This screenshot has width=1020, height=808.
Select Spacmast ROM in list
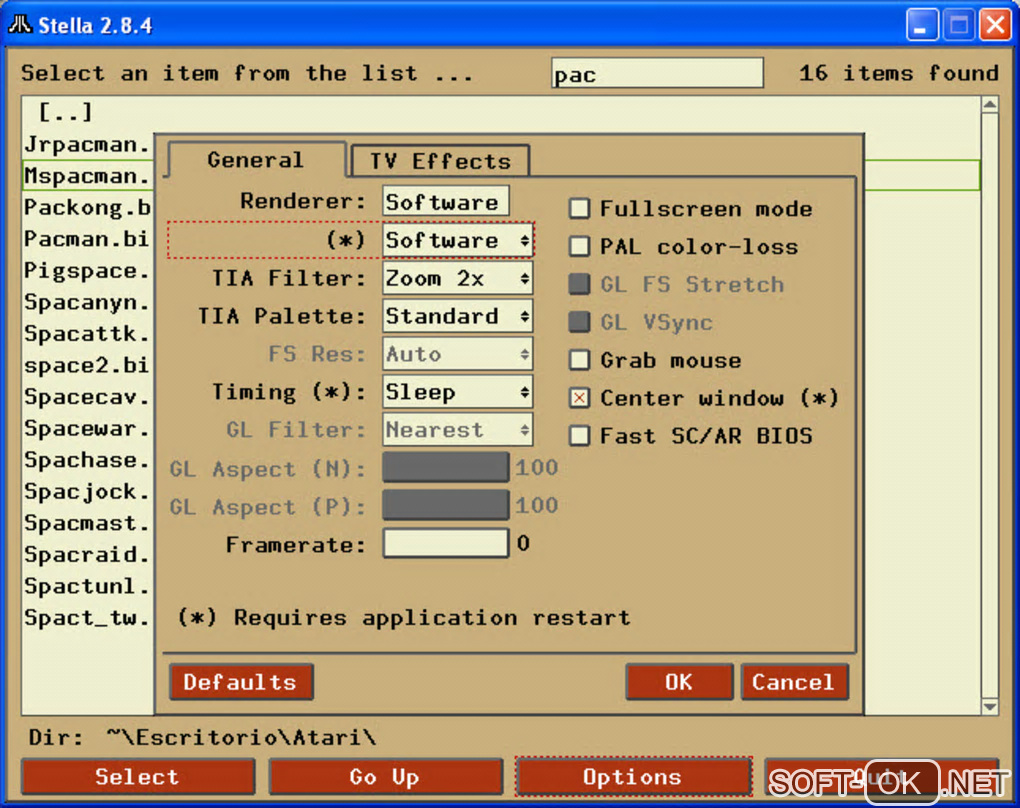coord(87,523)
